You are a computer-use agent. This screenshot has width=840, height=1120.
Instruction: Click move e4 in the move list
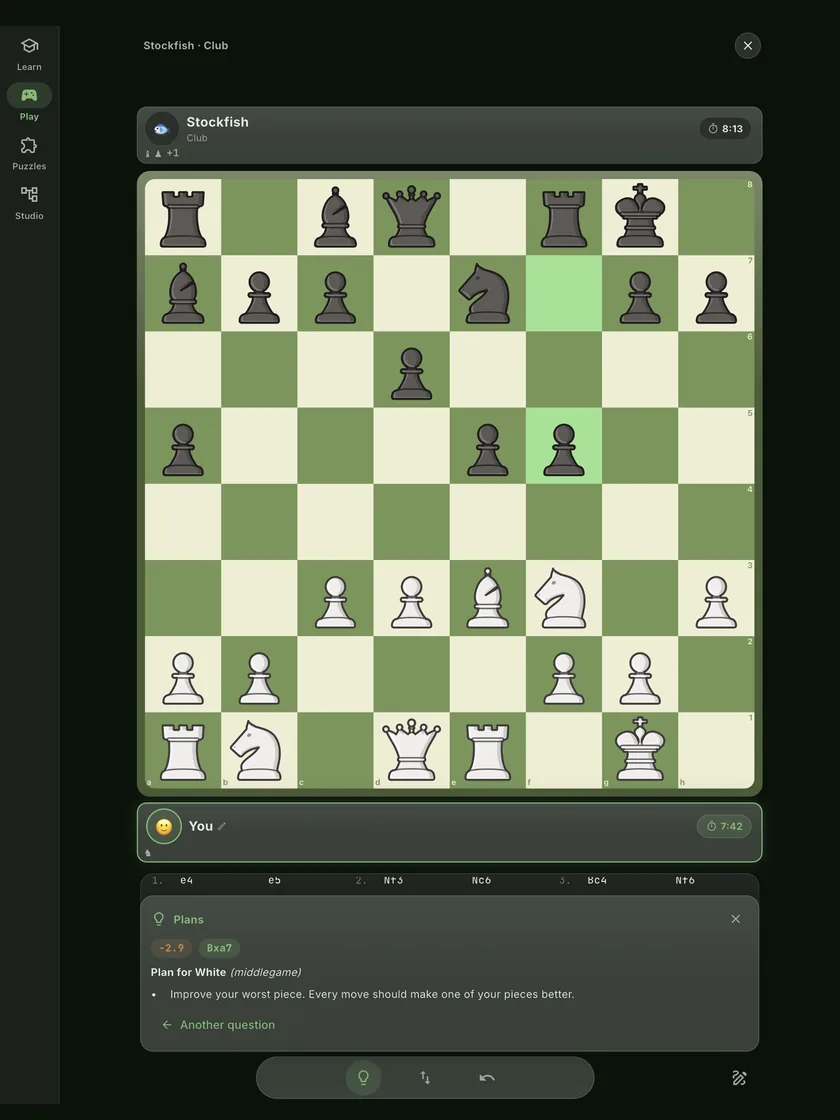(x=186, y=880)
